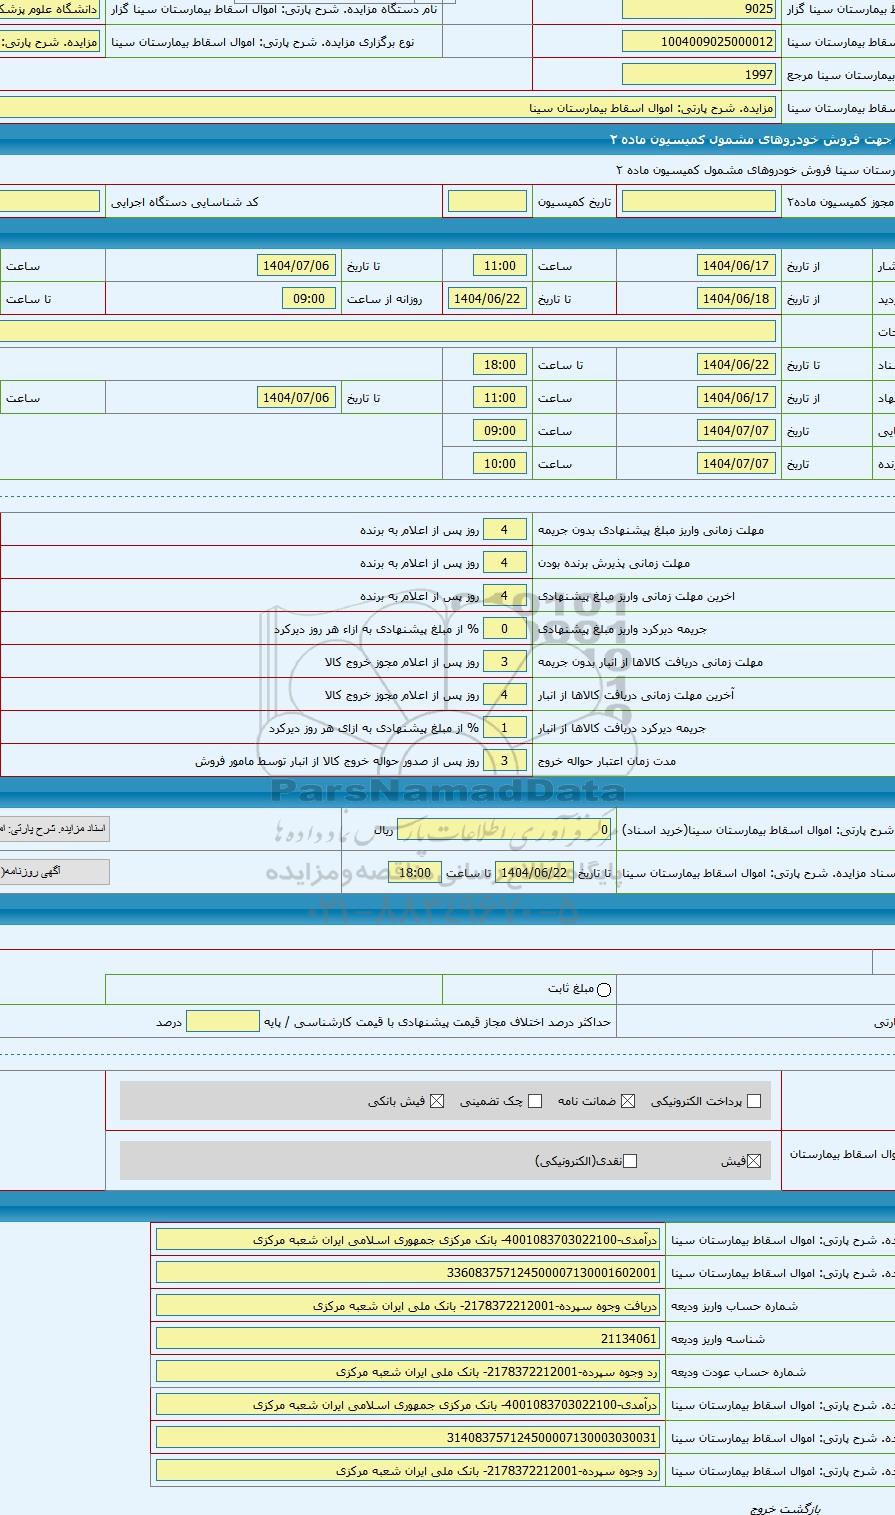Screen dimensions: 895x1515
Task: Click the شماره حساب عودت ودیعه field
Action: tap(408, 1372)
